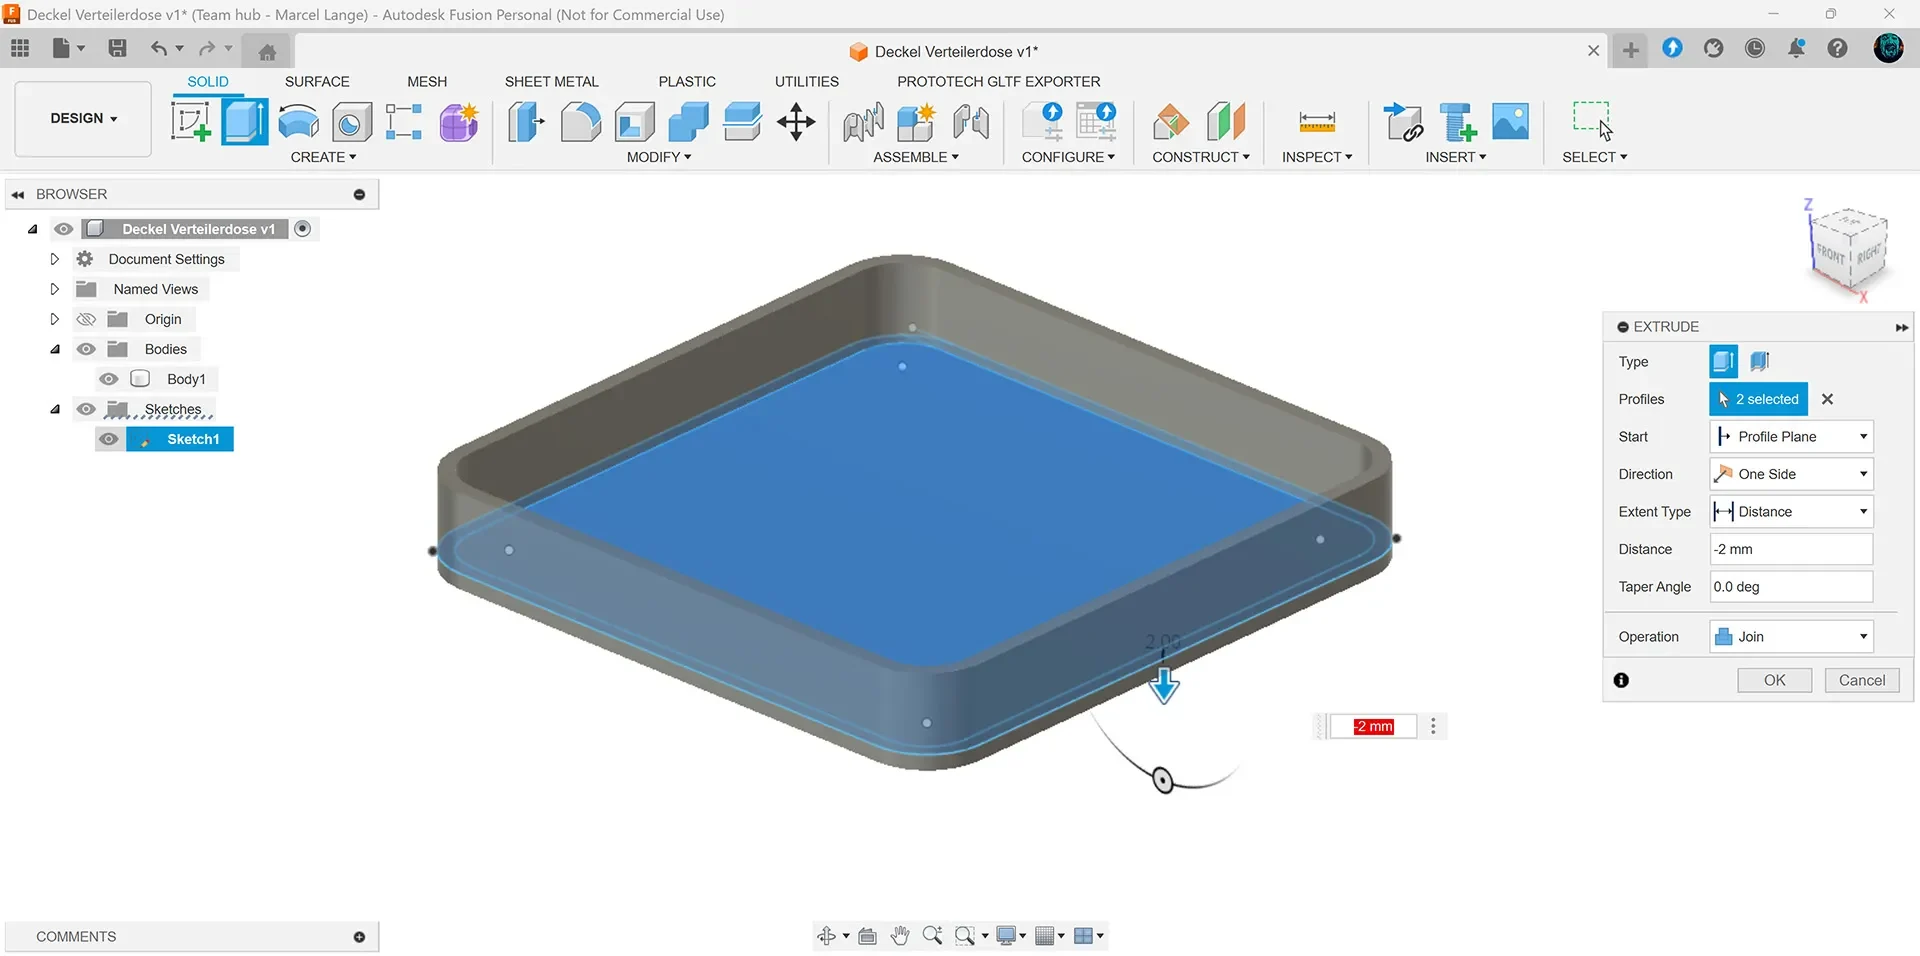1920x956 pixels.
Task: Select the Pan hand tool
Action: (900, 936)
